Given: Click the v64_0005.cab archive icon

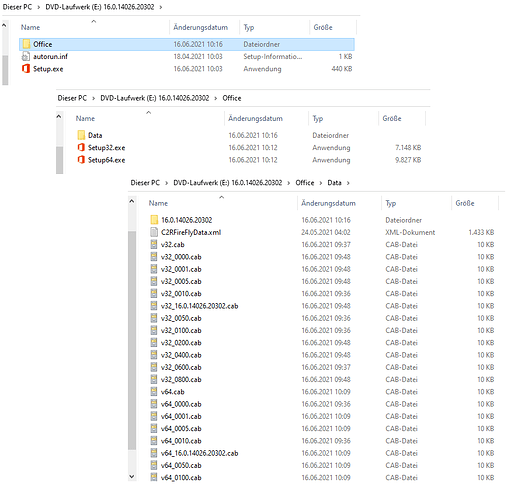Looking at the screenshot, I should [154, 428].
